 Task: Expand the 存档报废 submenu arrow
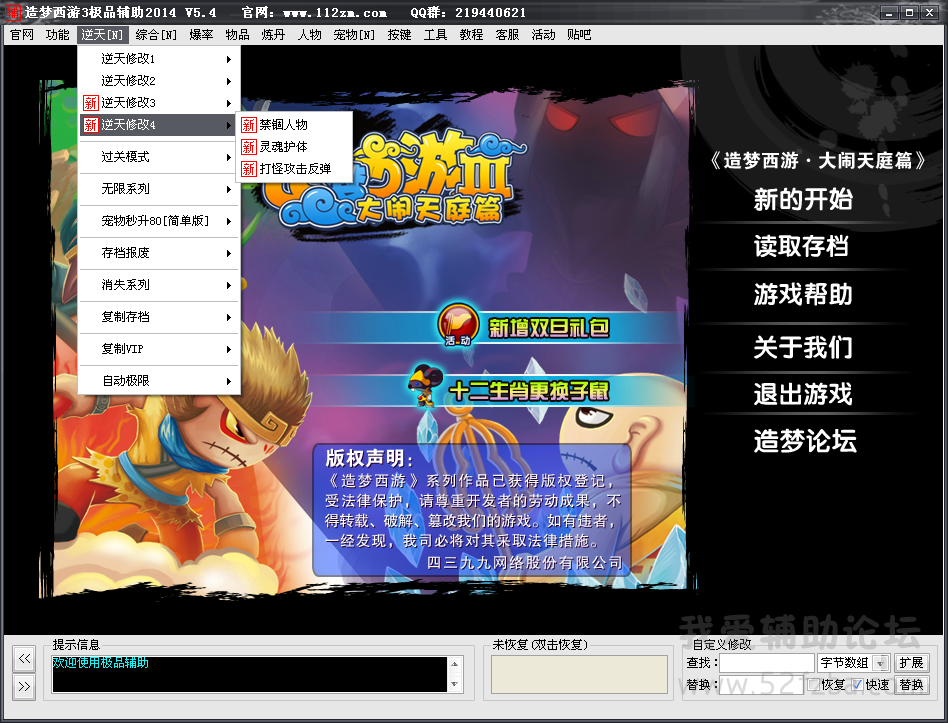click(229, 253)
